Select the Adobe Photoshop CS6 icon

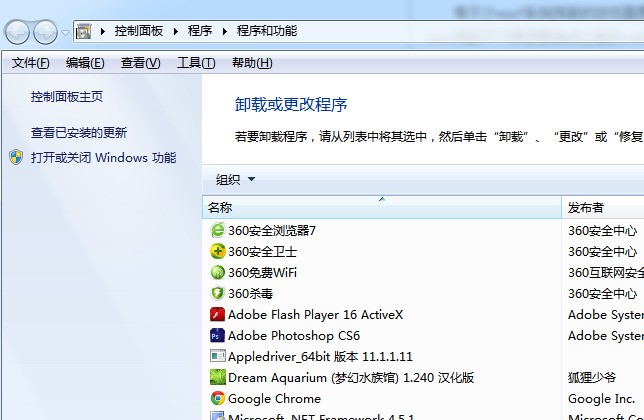click(217, 335)
